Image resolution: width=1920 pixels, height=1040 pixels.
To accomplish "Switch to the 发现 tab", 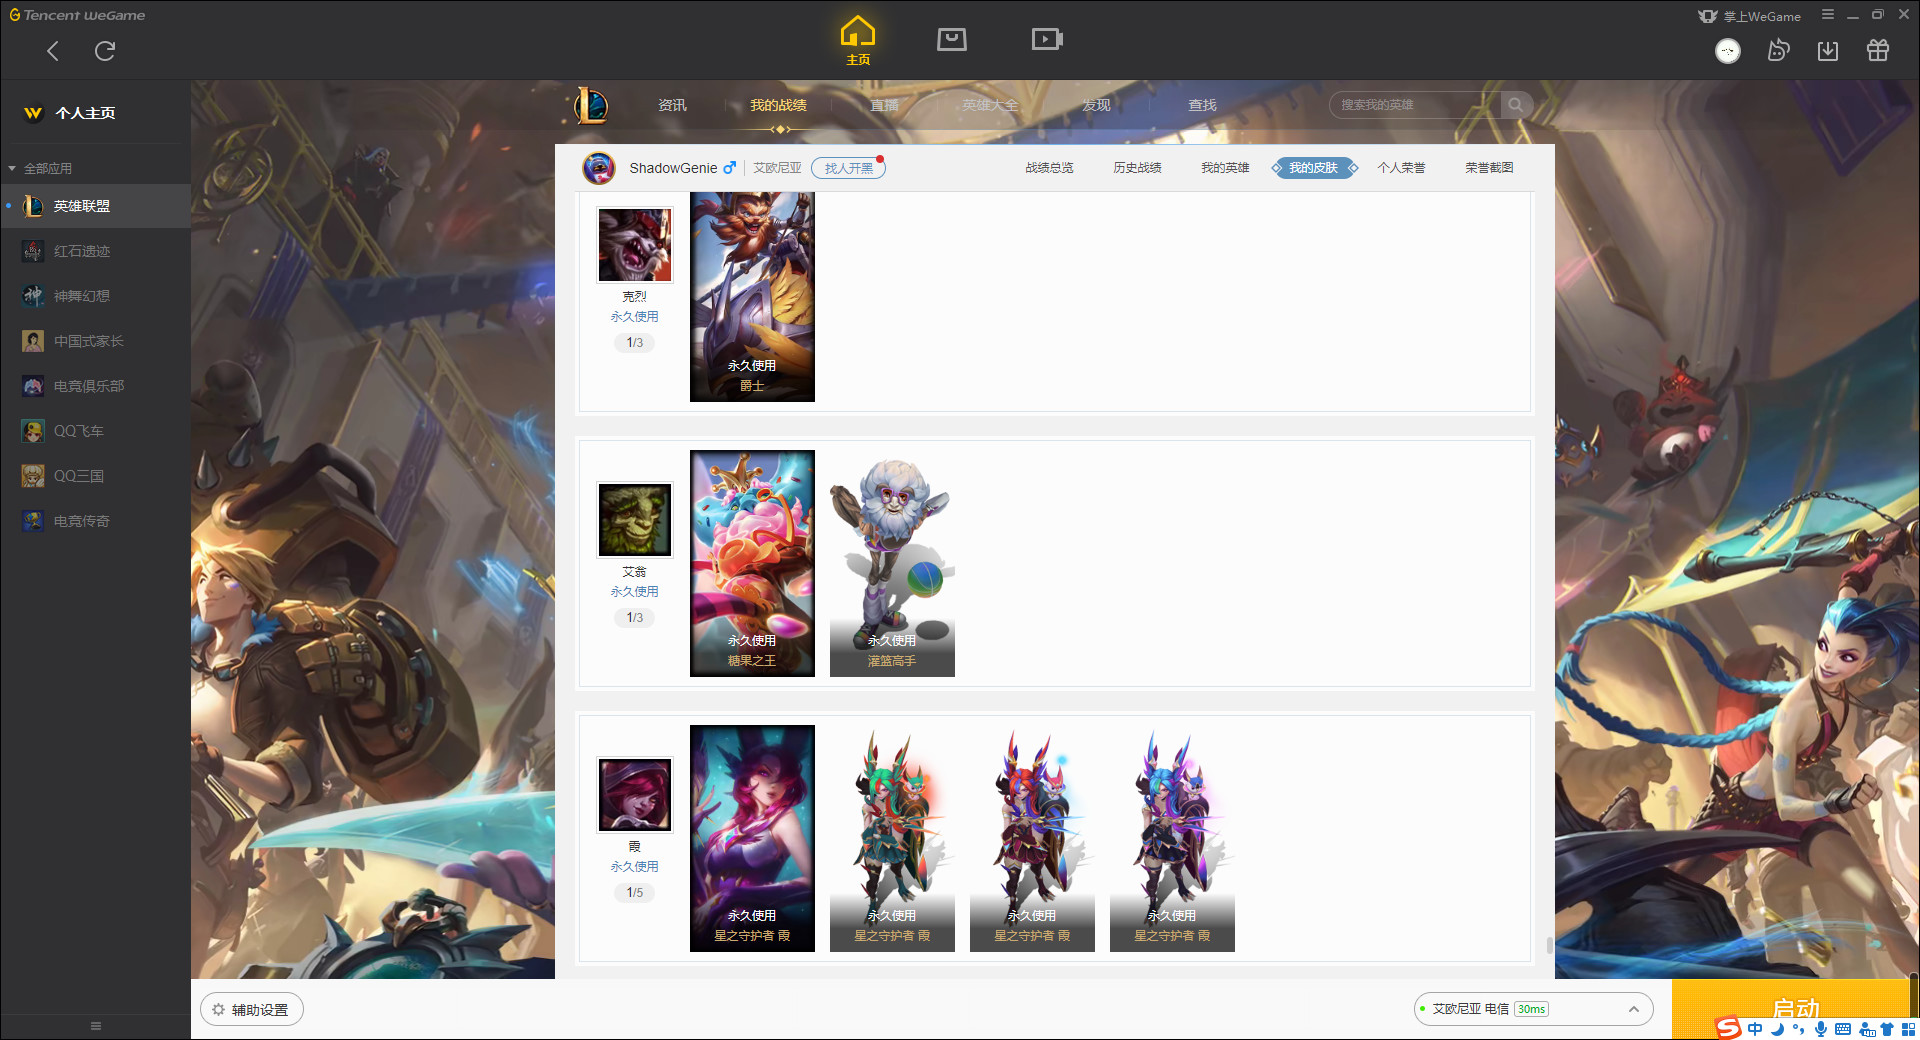I will click(x=1096, y=105).
